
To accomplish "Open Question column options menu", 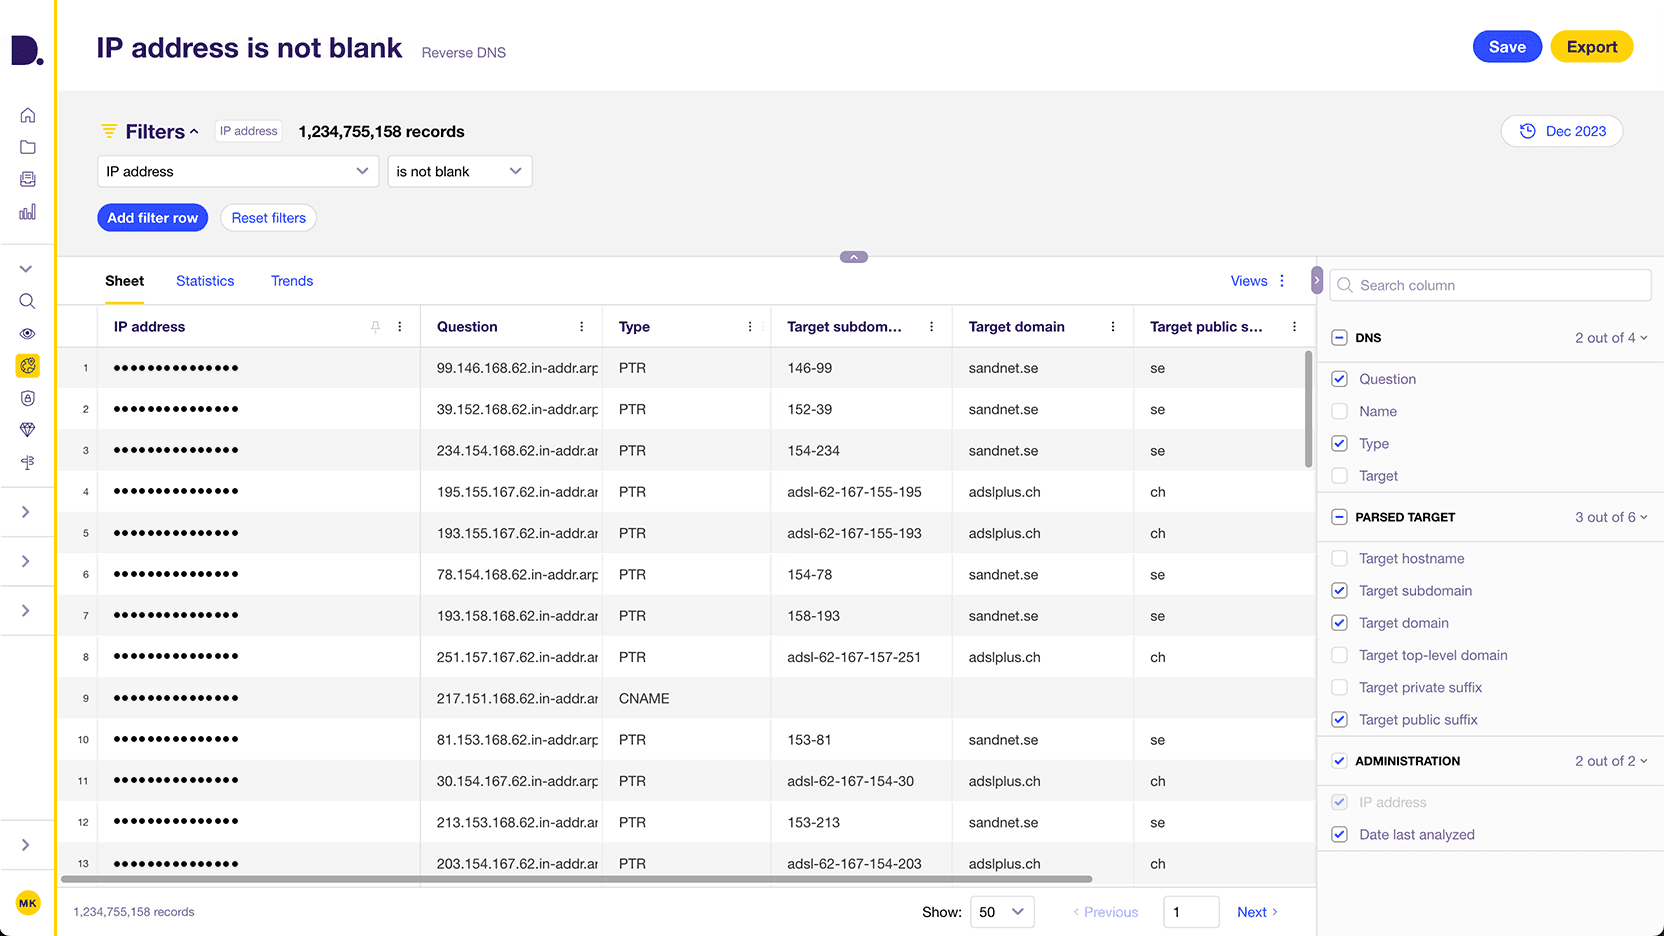I will (x=582, y=327).
